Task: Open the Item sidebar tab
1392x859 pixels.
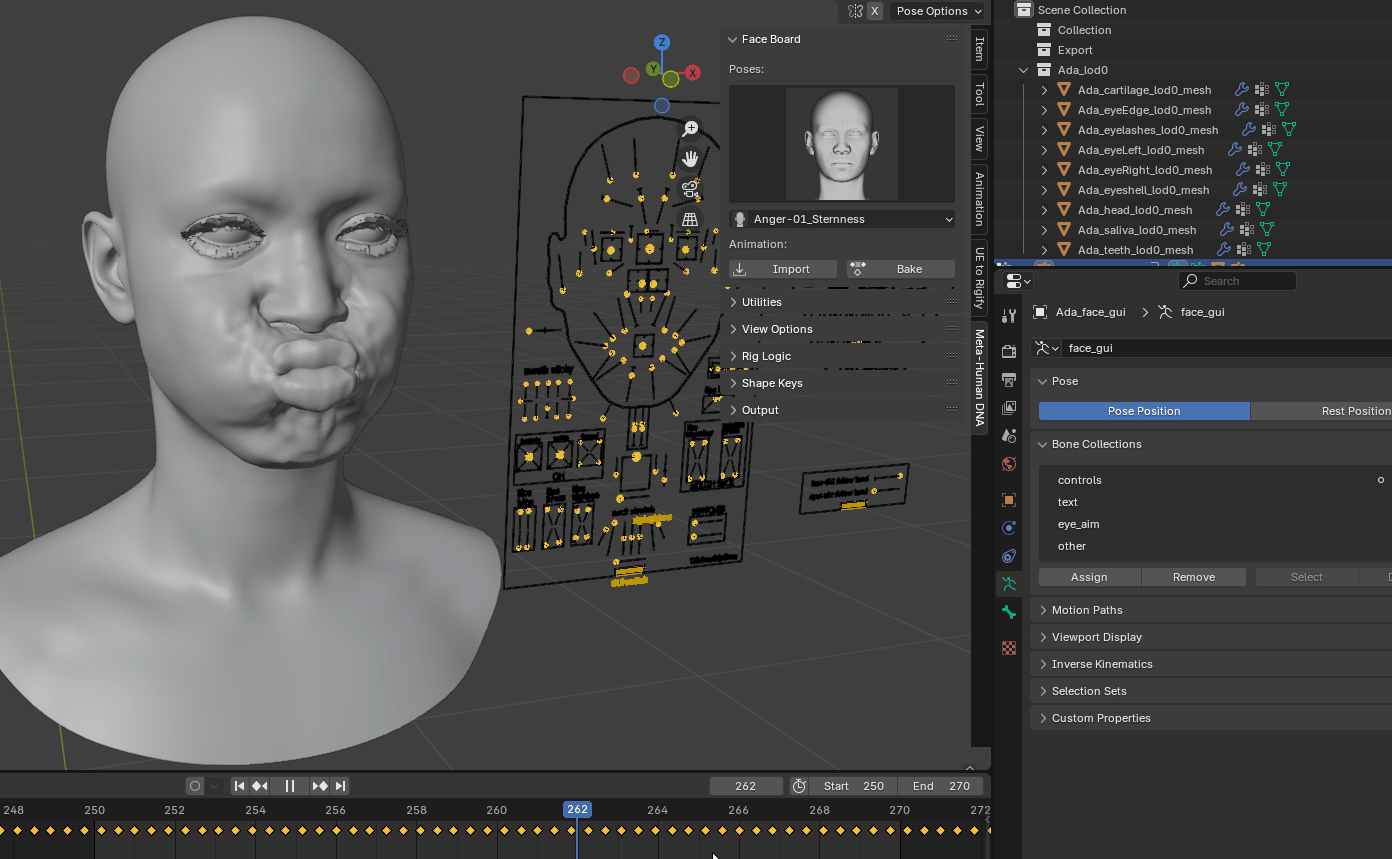Action: 980,49
